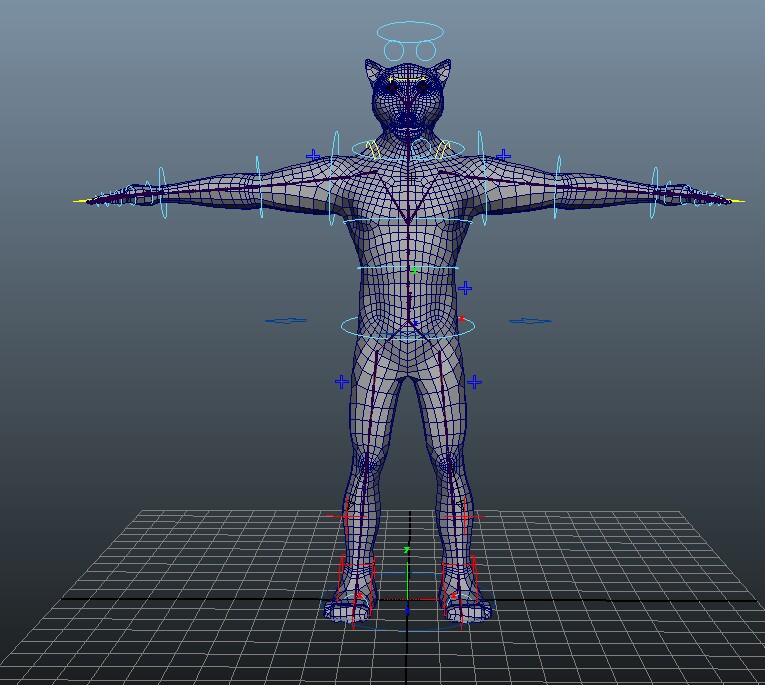Pick the blue plus locator by screen-left thigh
Screen dimensions: 765x685
(342, 382)
